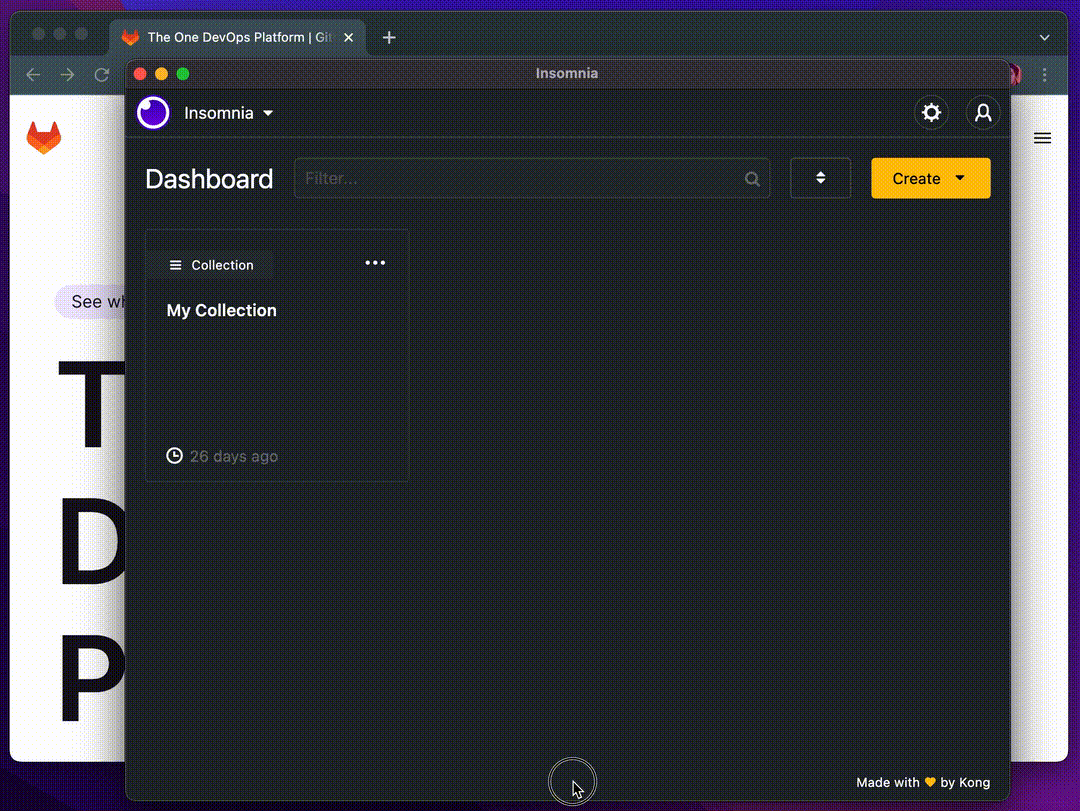Close the GitLab browser tab

point(349,37)
